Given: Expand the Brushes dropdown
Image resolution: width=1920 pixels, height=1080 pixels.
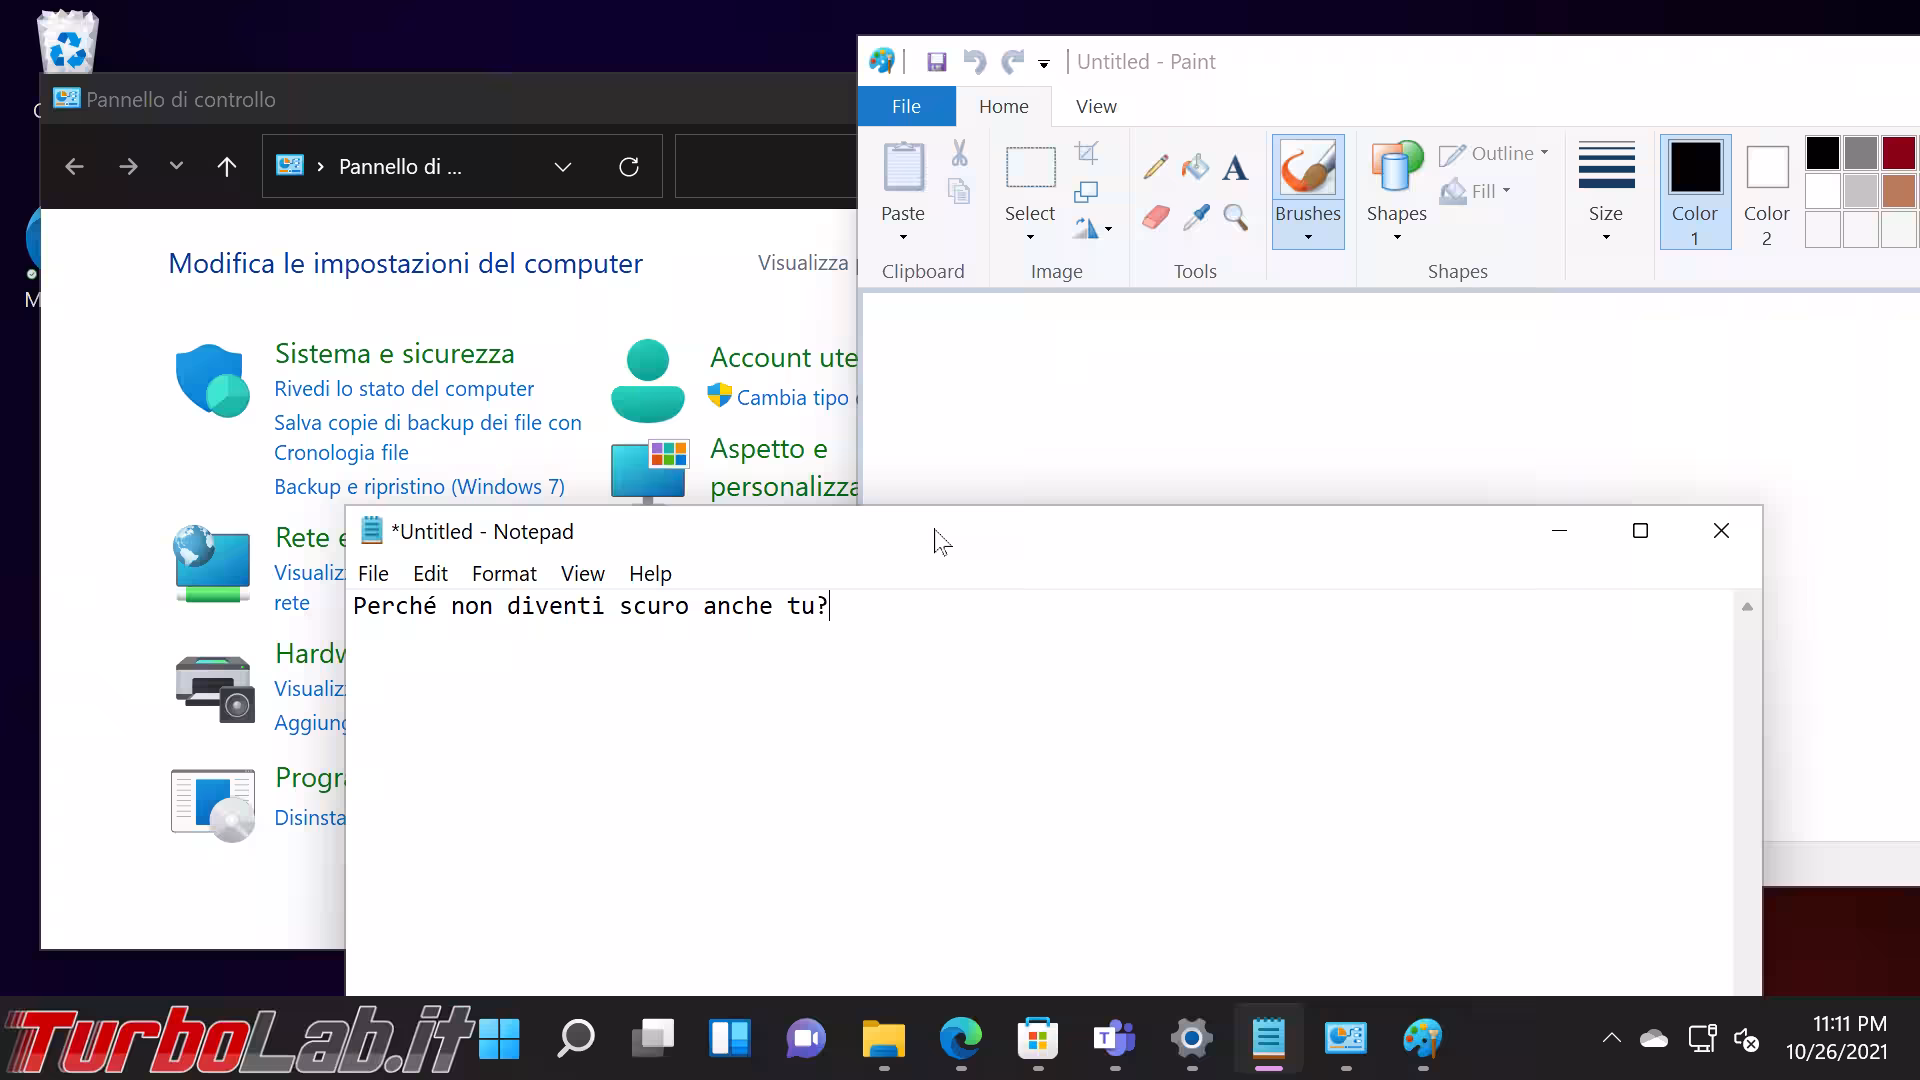Looking at the screenshot, I should (1307, 236).
